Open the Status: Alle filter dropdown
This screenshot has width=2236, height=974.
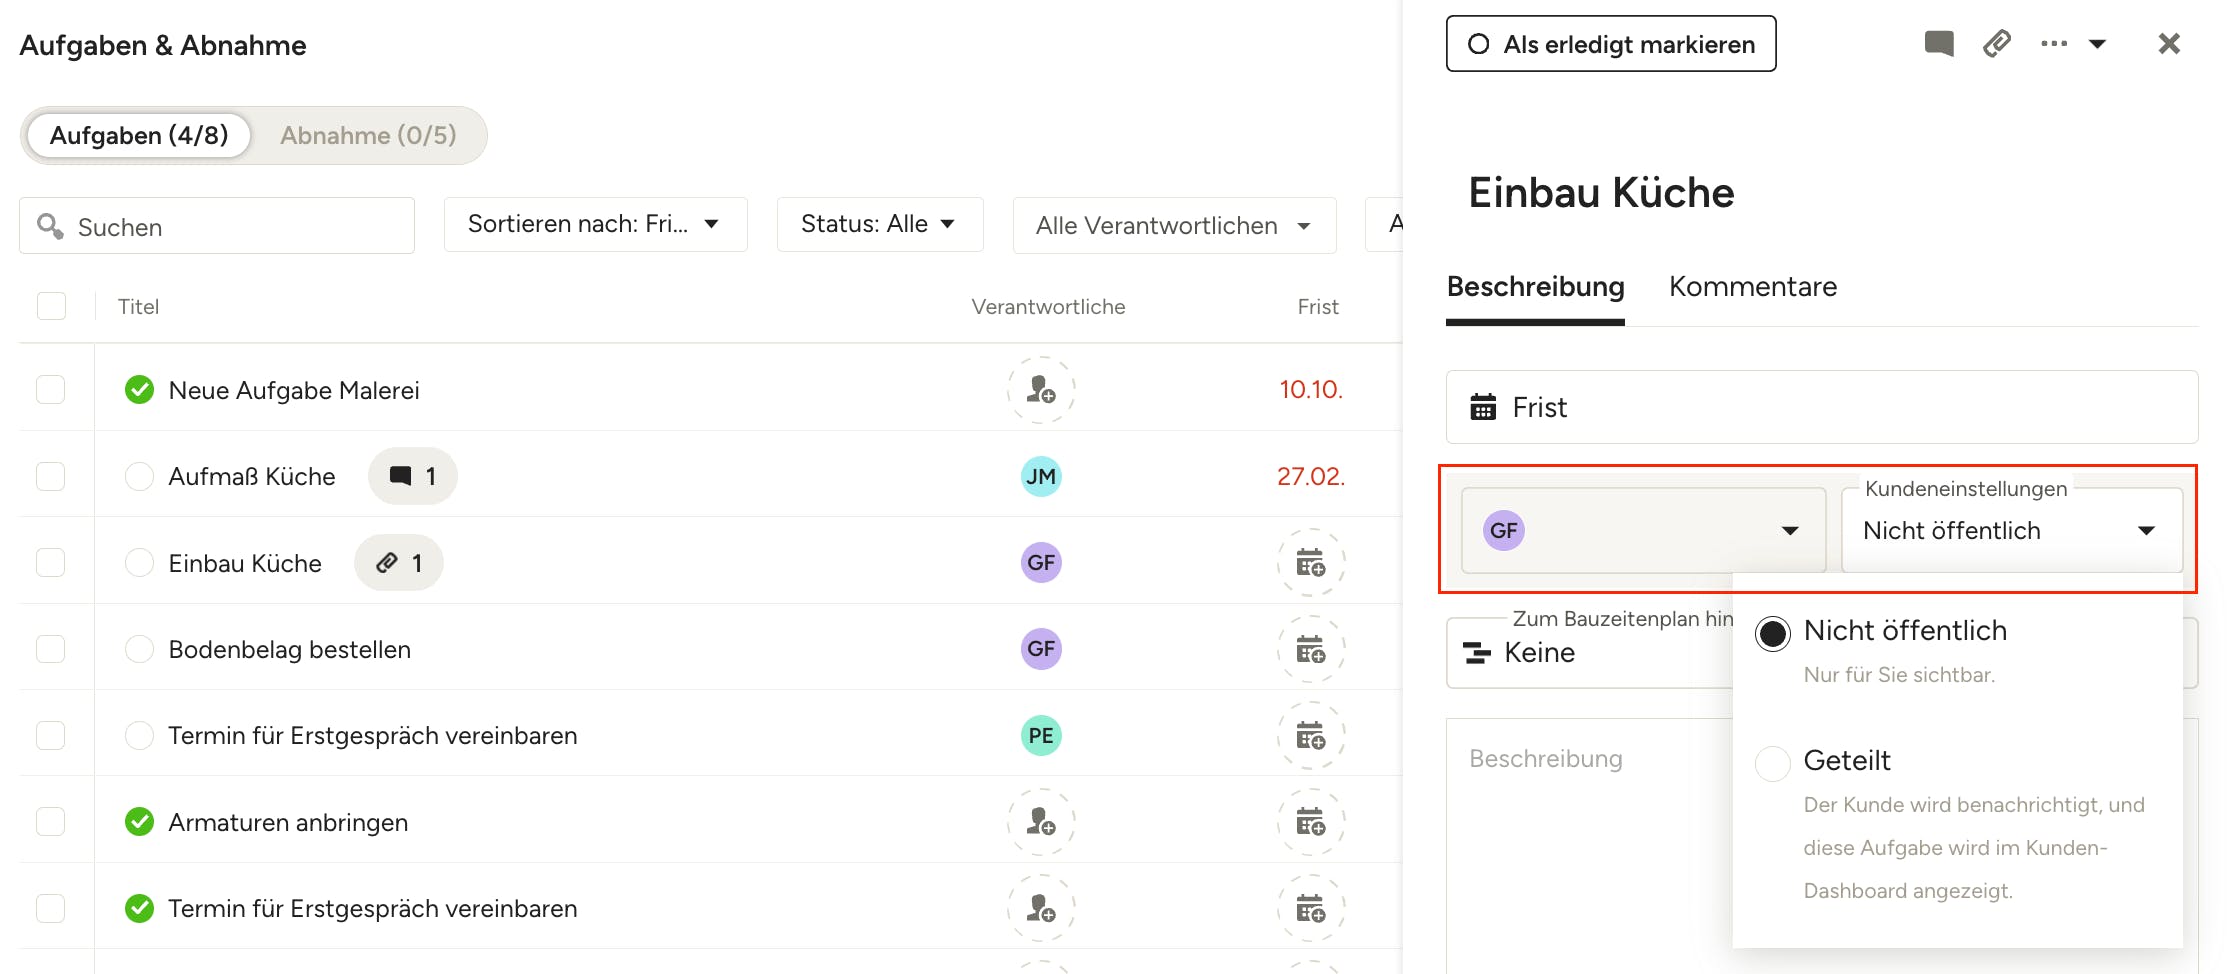pos(879,224)
